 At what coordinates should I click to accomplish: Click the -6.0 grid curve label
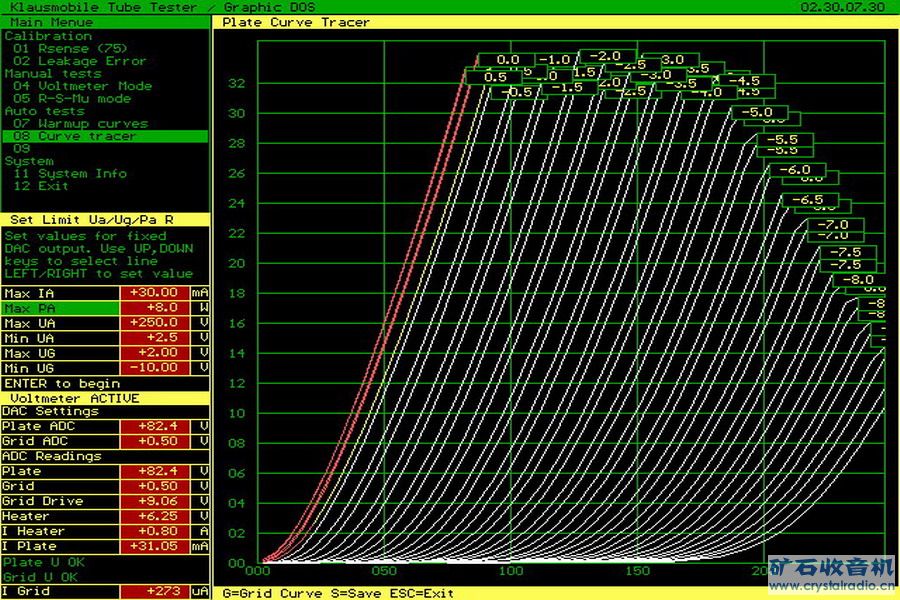pyautogui.click(x=796, y=170)
